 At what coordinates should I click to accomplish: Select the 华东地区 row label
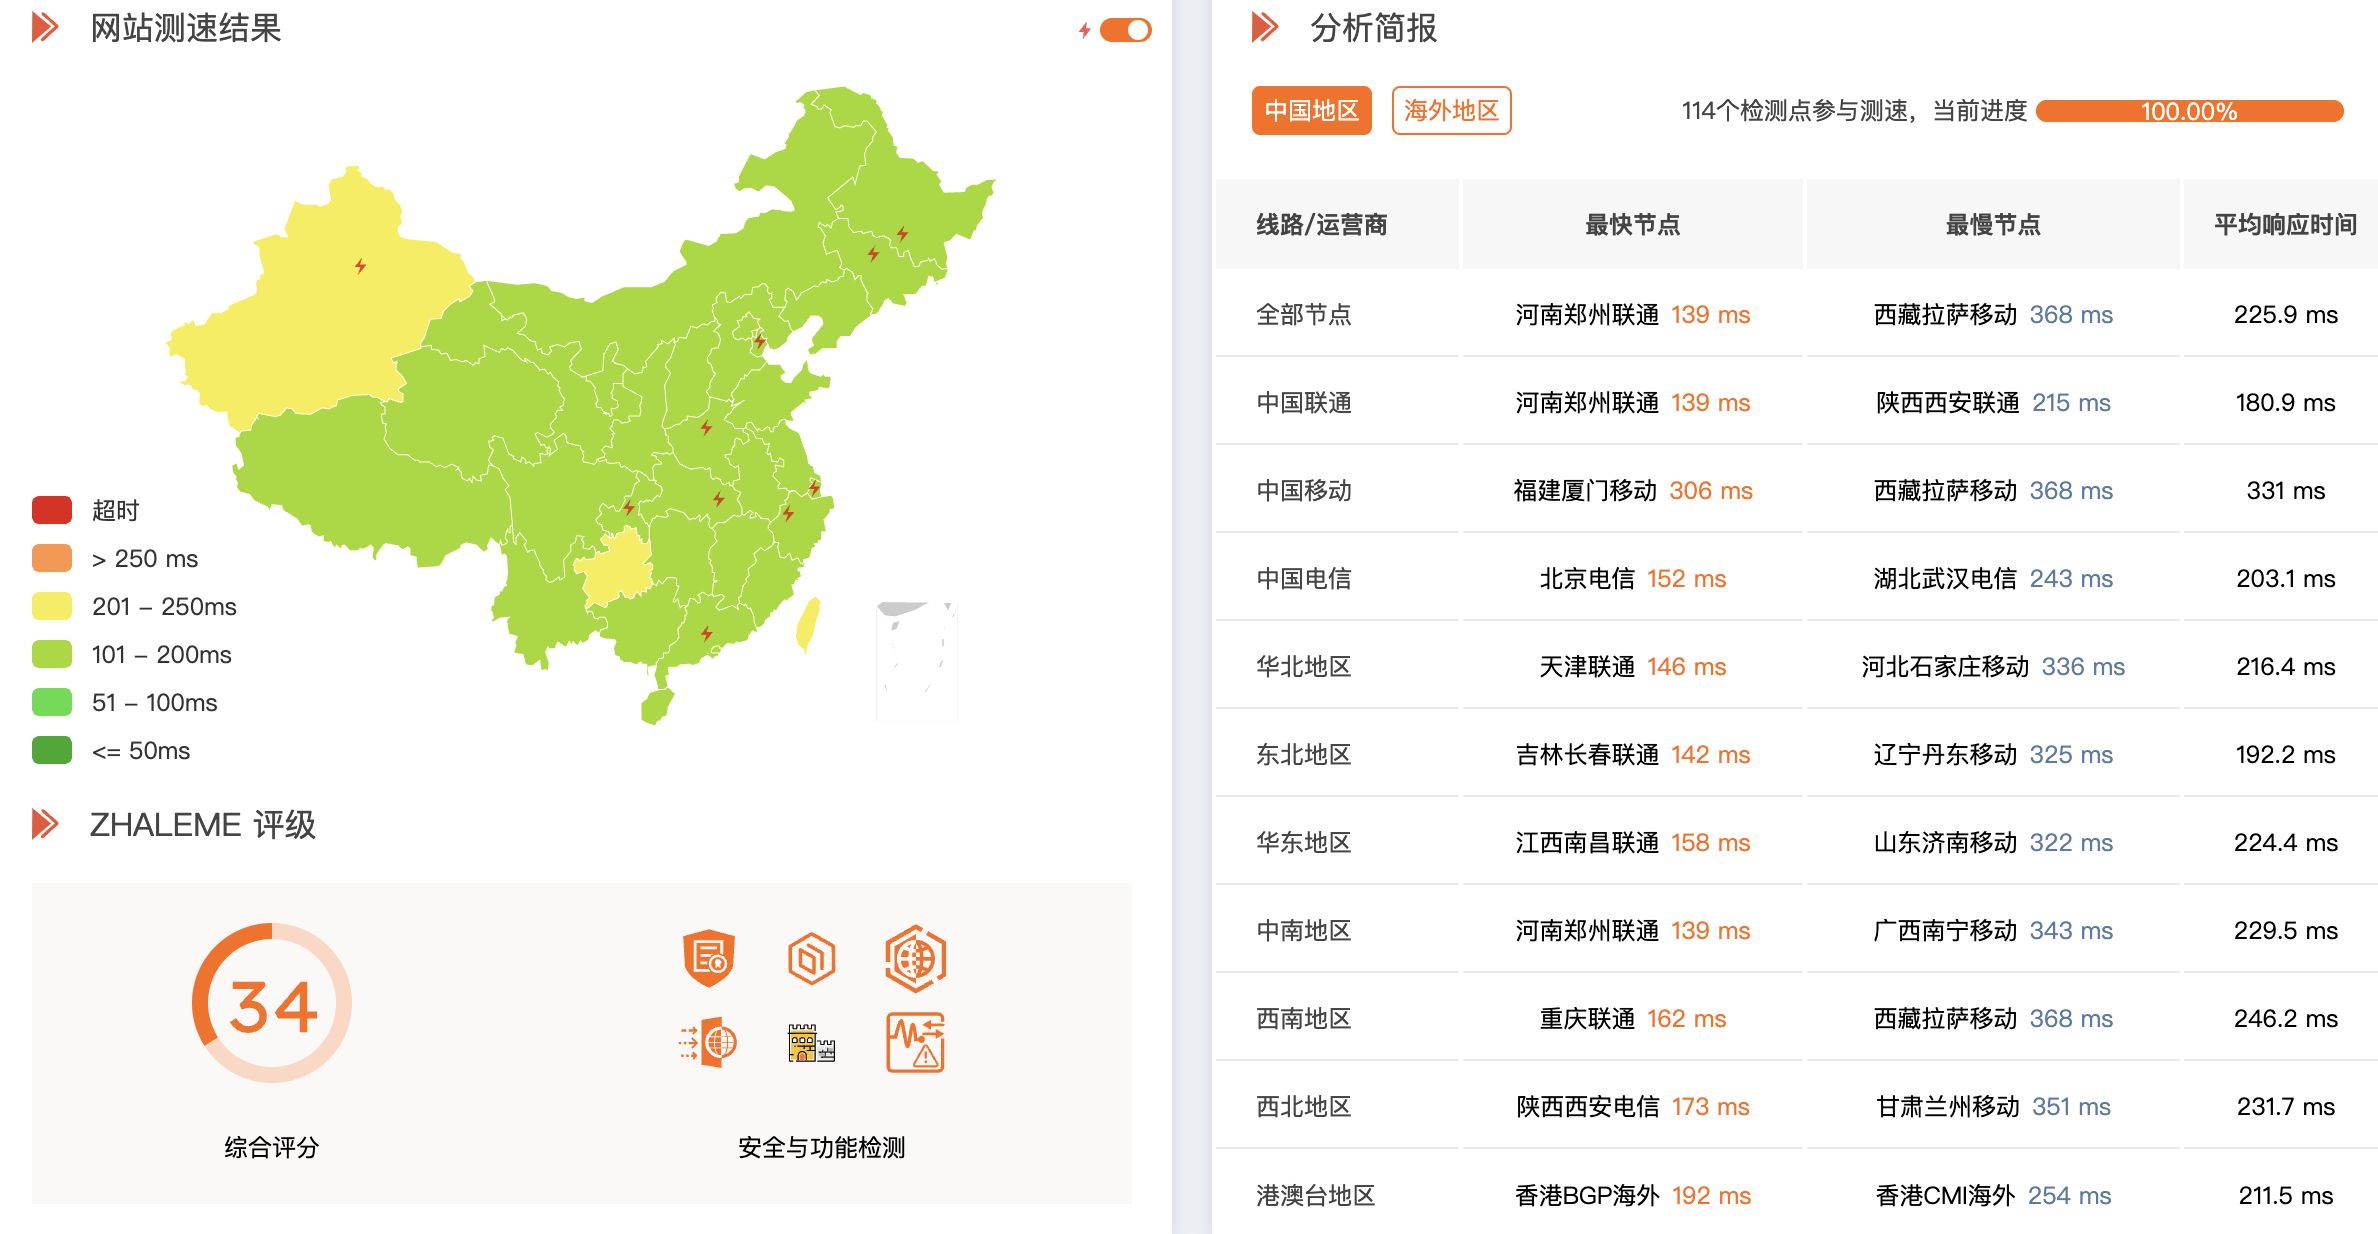click(1303, 843)
